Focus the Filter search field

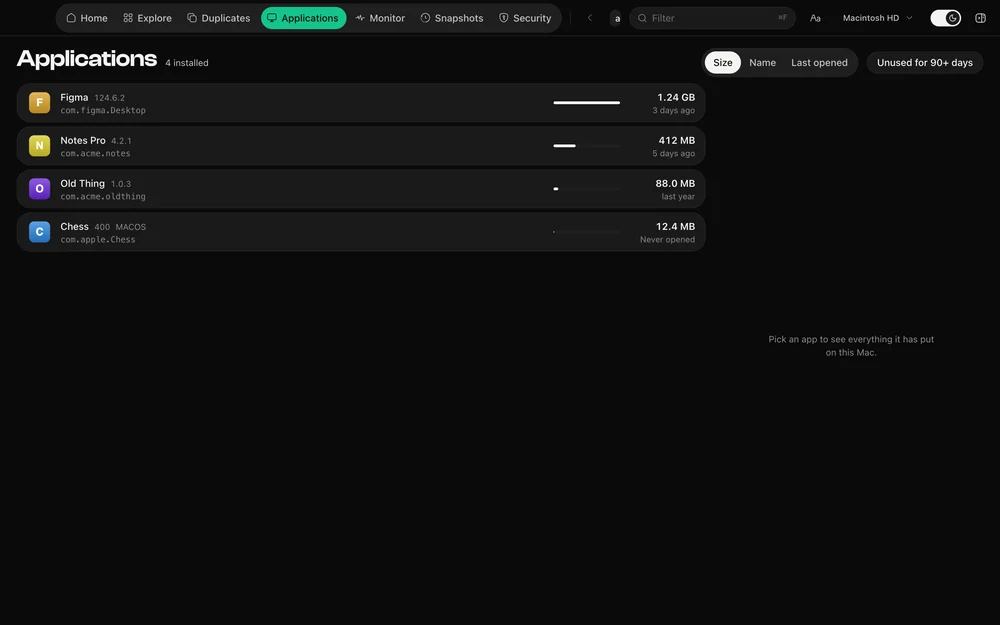point(712,18)
